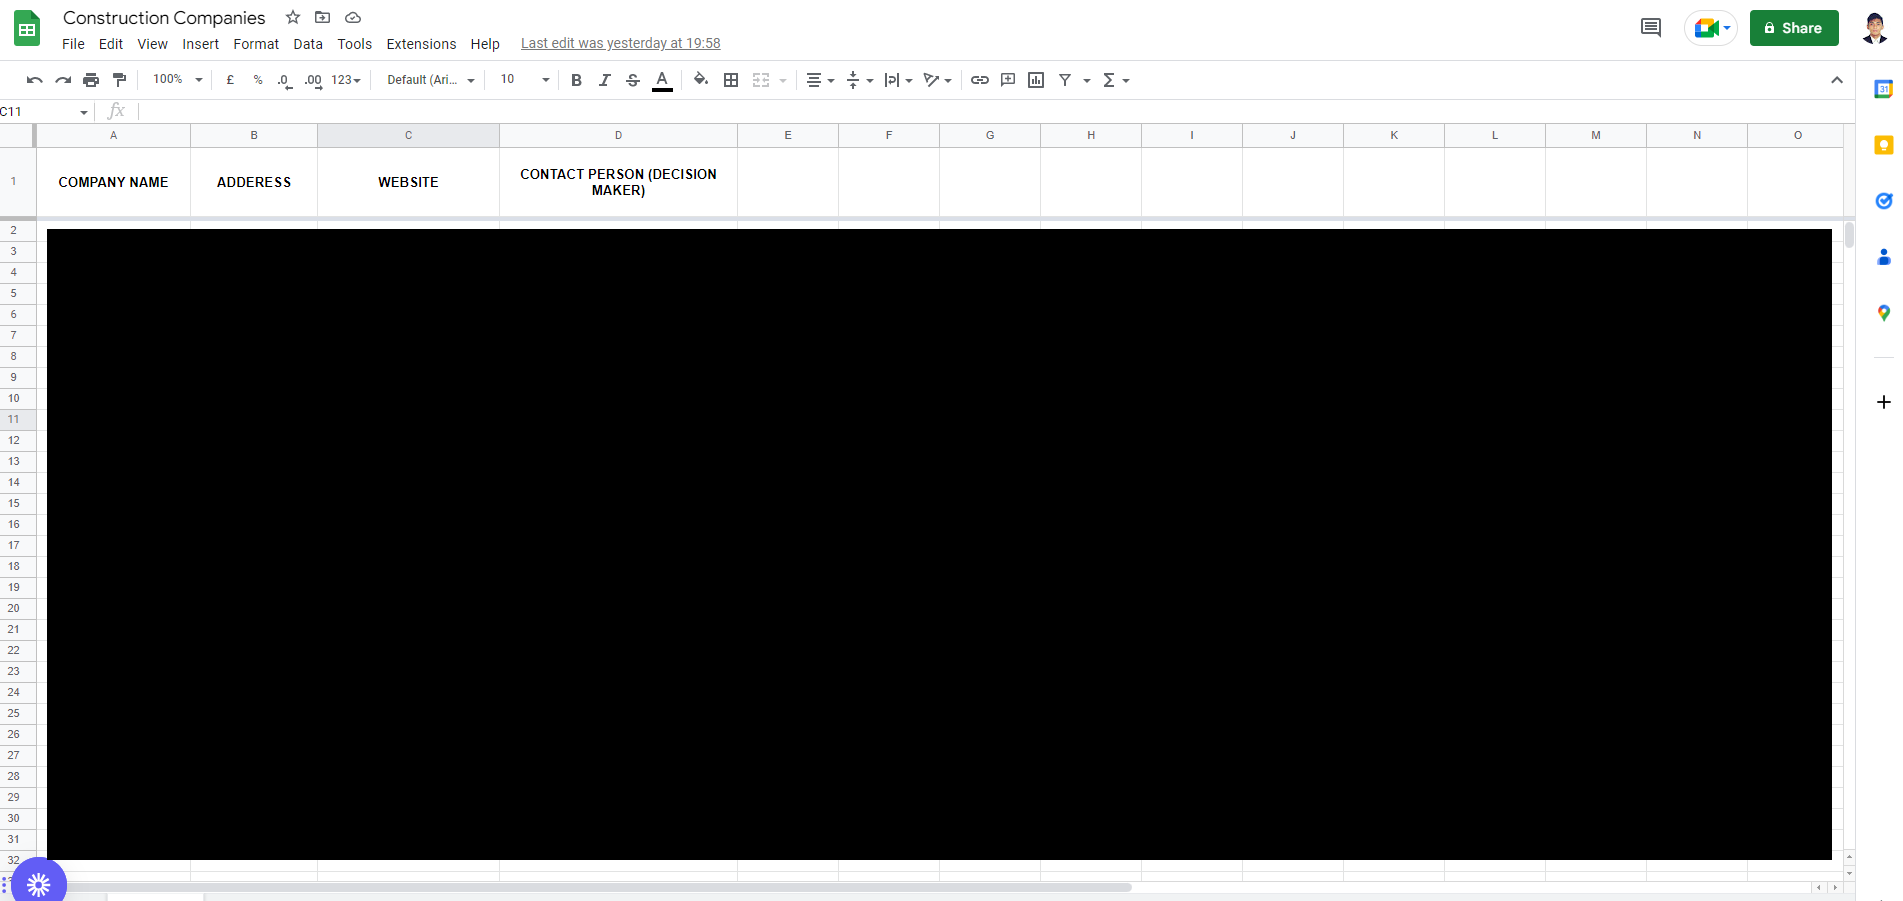The height and width of the screenshot is (901, 1903).
Task: Select the WEBSITE header cell
Action: coord(408,182)
